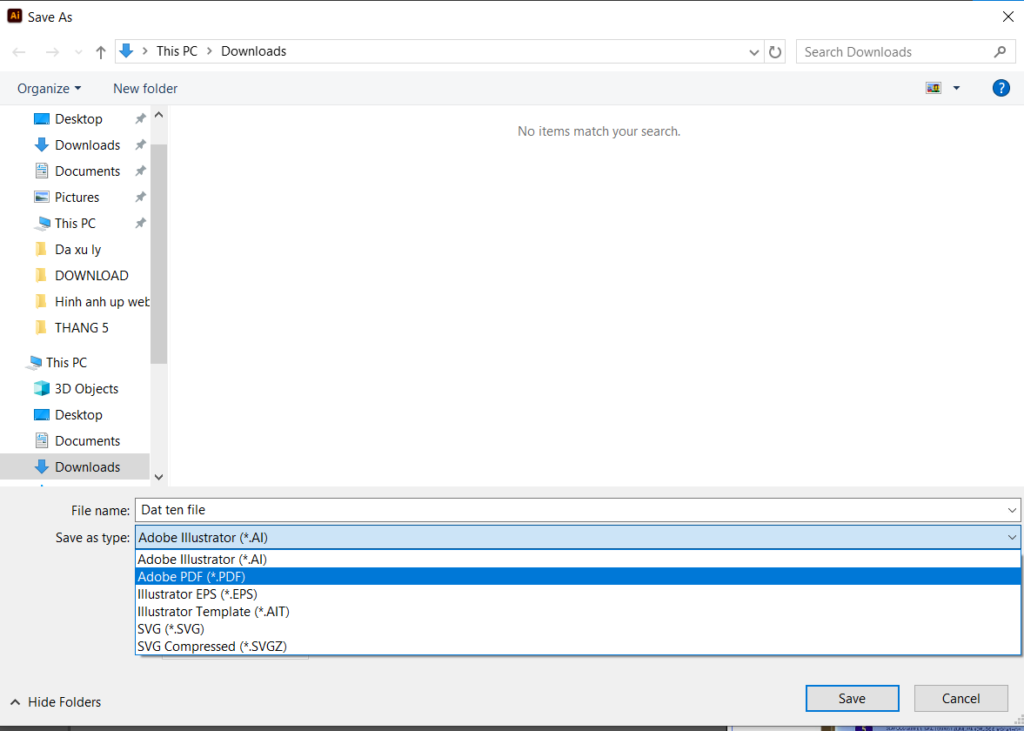Select SVG Compressed (*.SVGZ) format
Image resolution: width=1024 pixels, height=731 pixels.
(x=578, y=646)
